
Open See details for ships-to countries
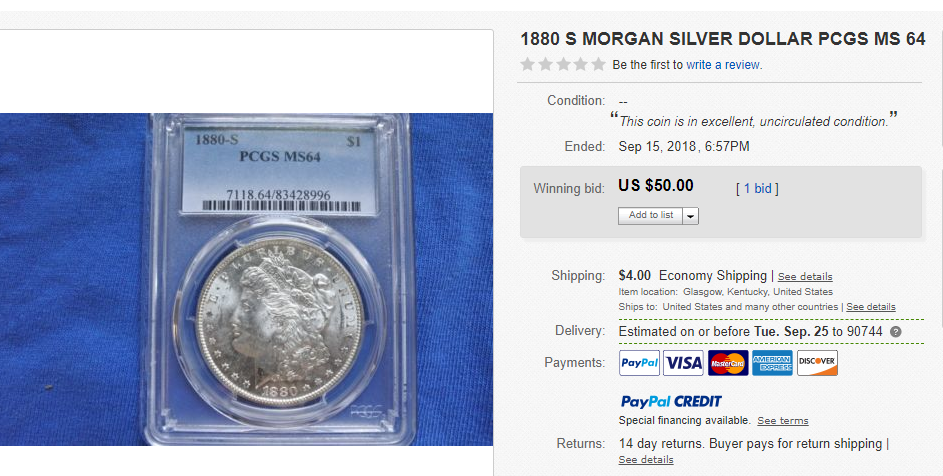click(x=871, y=307)
